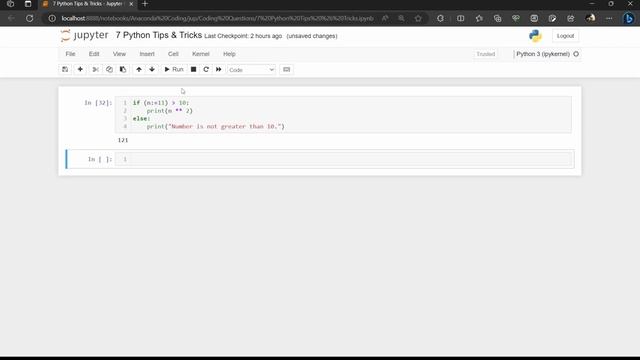Click the first code cell with if statement
The width and height of the screenshot is (640, 360).
tap(343, 115)
